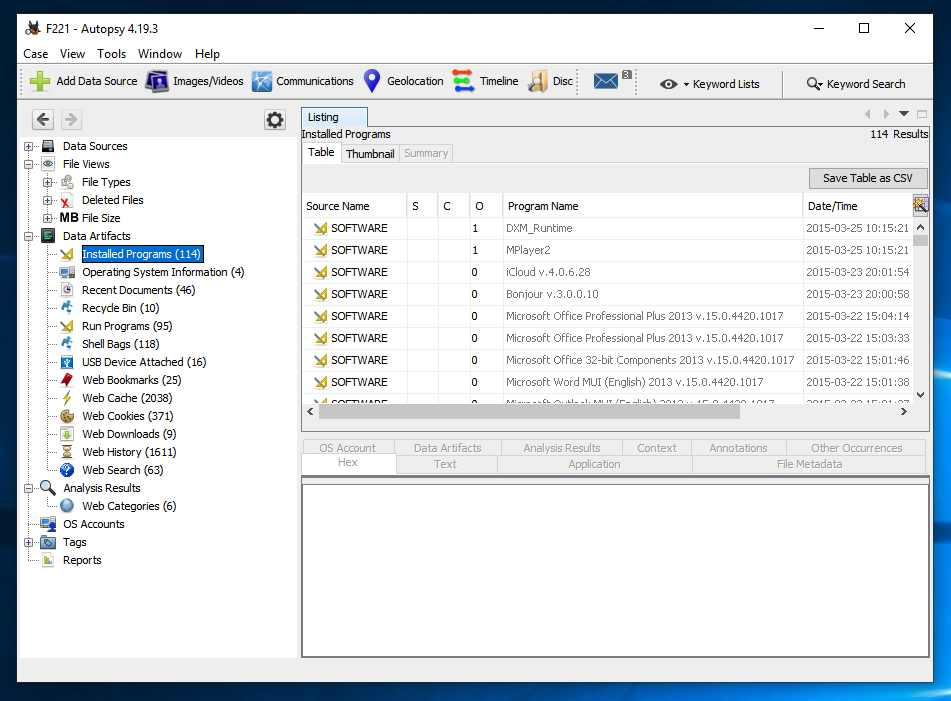The width and height of the screenshot is (951, 701).
Task: Open the Communications visualization icon
Action: pyautogui.click(x=262, y=81)
